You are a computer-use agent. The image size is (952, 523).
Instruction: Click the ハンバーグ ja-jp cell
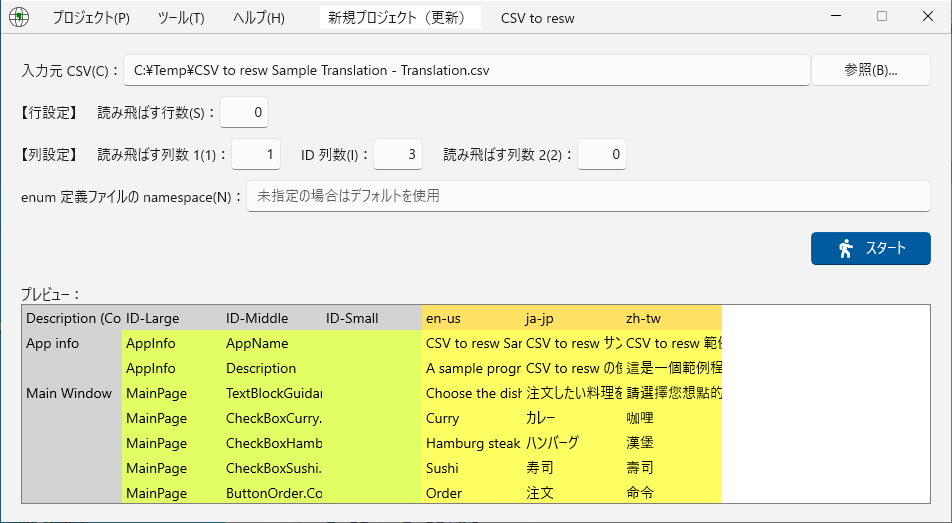click(x=572, y=443)
